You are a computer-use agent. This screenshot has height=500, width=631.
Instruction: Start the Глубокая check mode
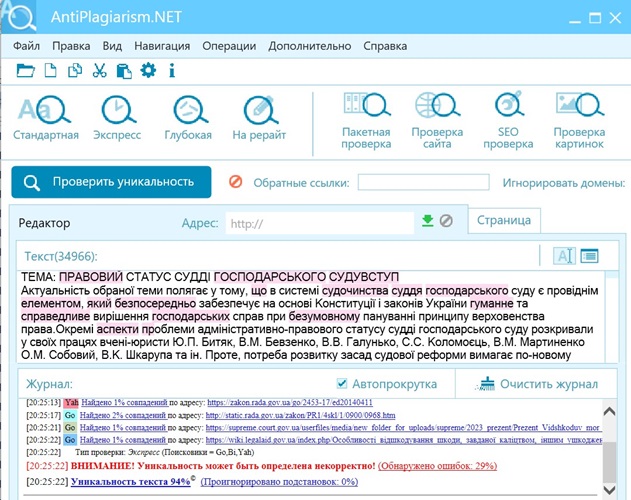pos(188,118)
